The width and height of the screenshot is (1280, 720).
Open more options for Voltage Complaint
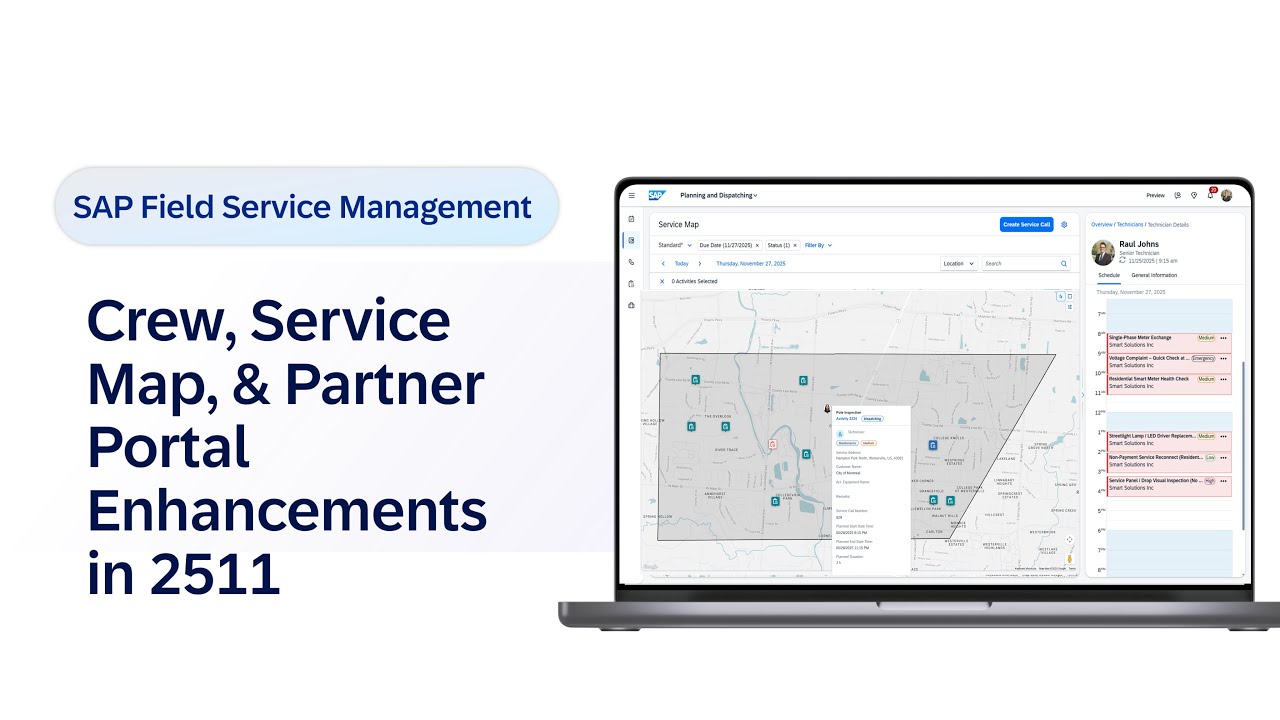[1223, 358]
